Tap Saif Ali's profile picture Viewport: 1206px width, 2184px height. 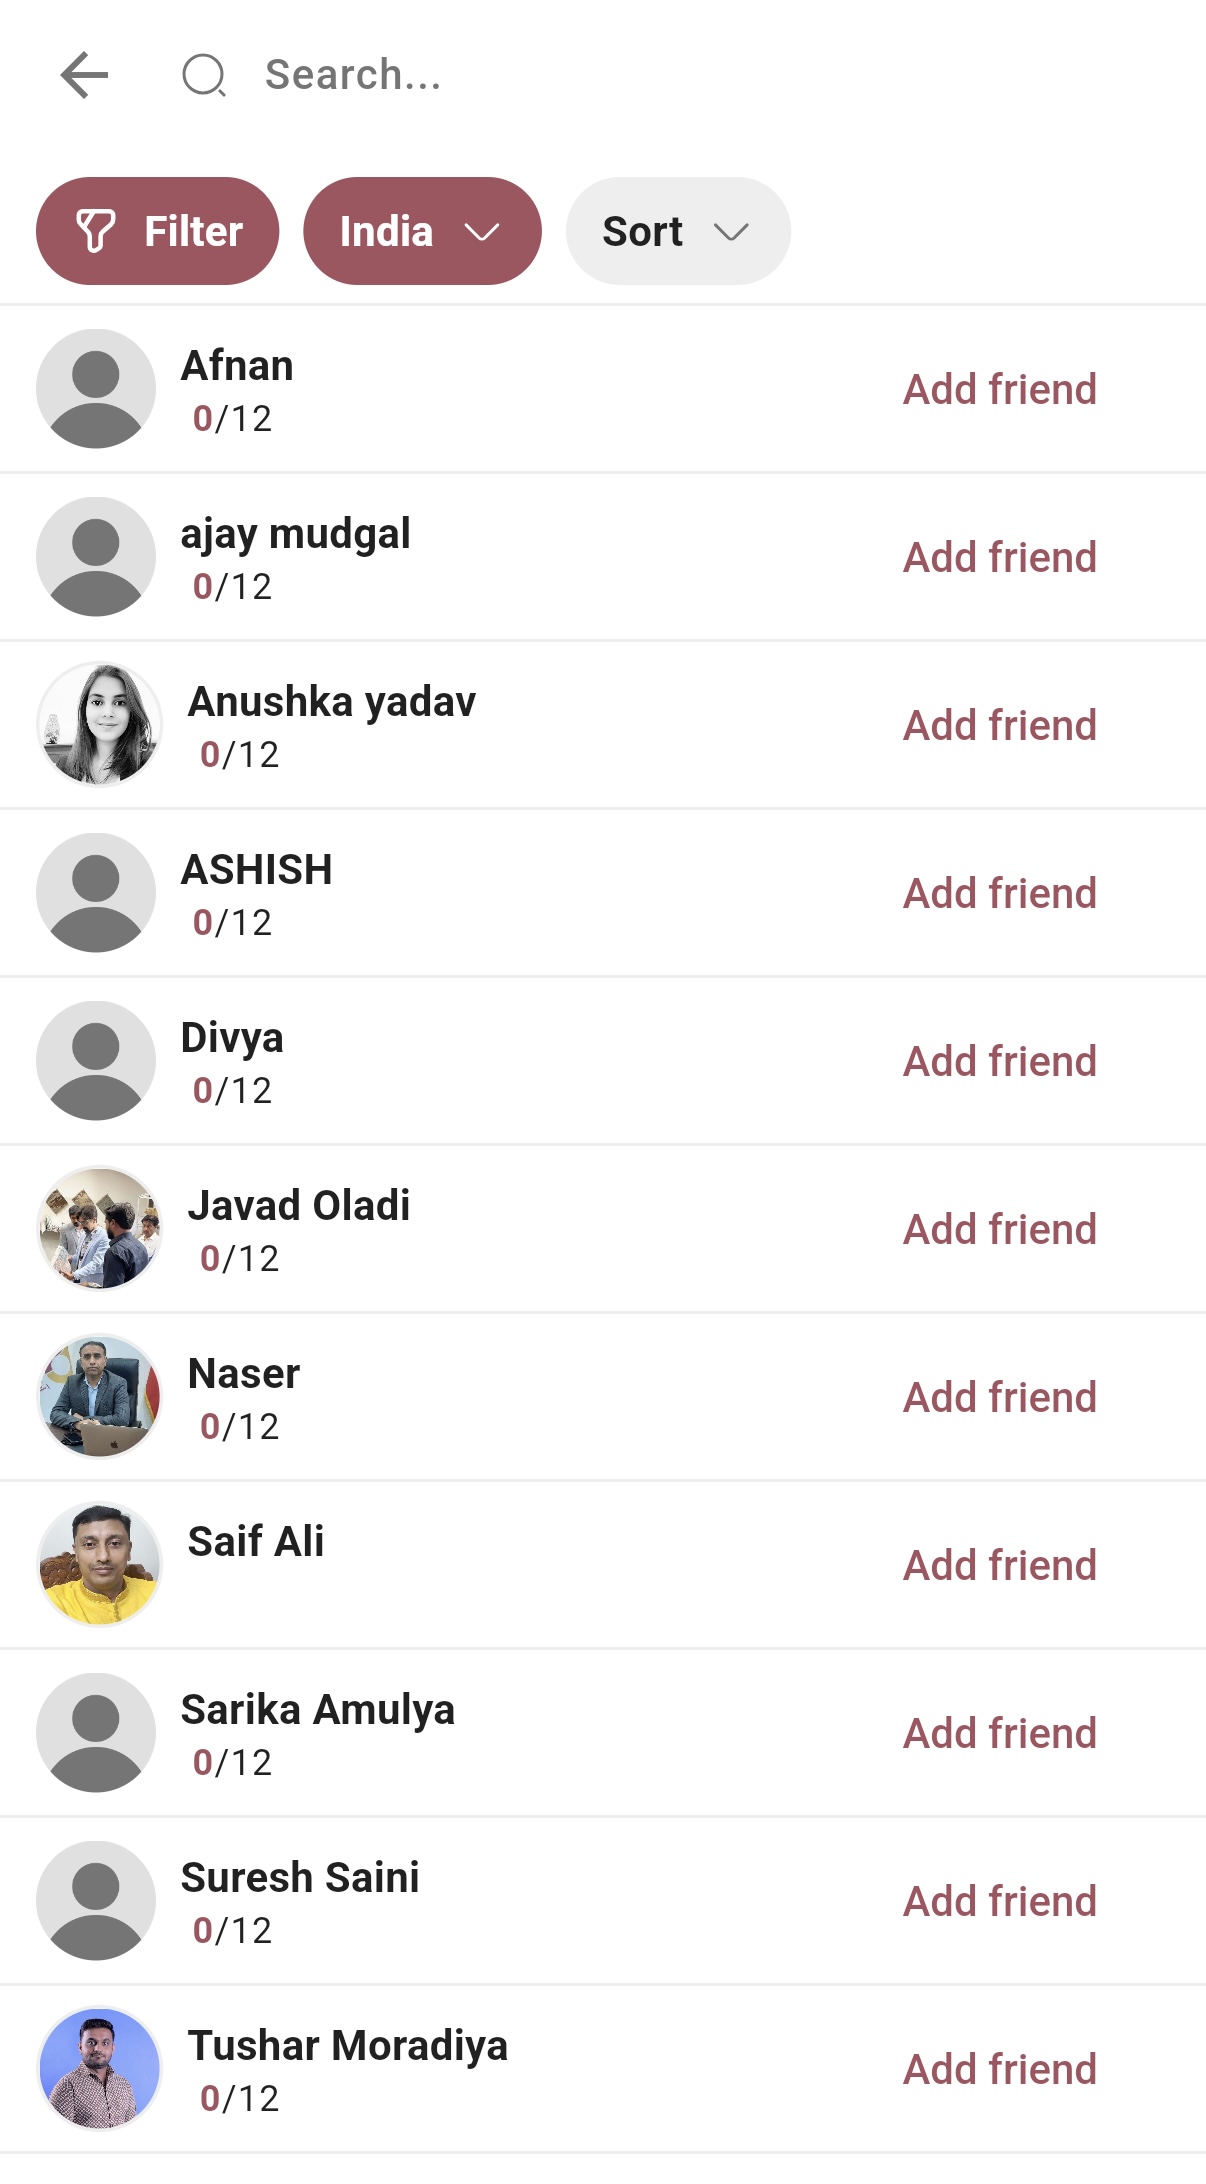pos(99,1565)
